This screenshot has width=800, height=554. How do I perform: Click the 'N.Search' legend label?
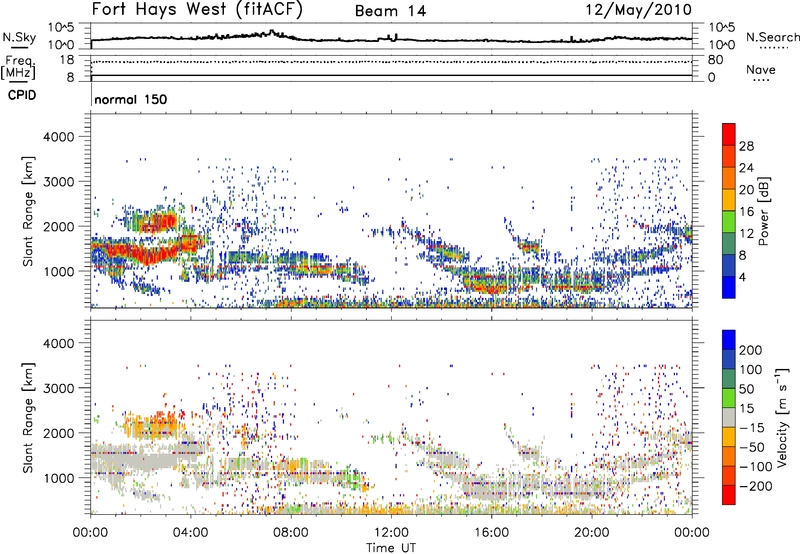click(x=773, y=37)
